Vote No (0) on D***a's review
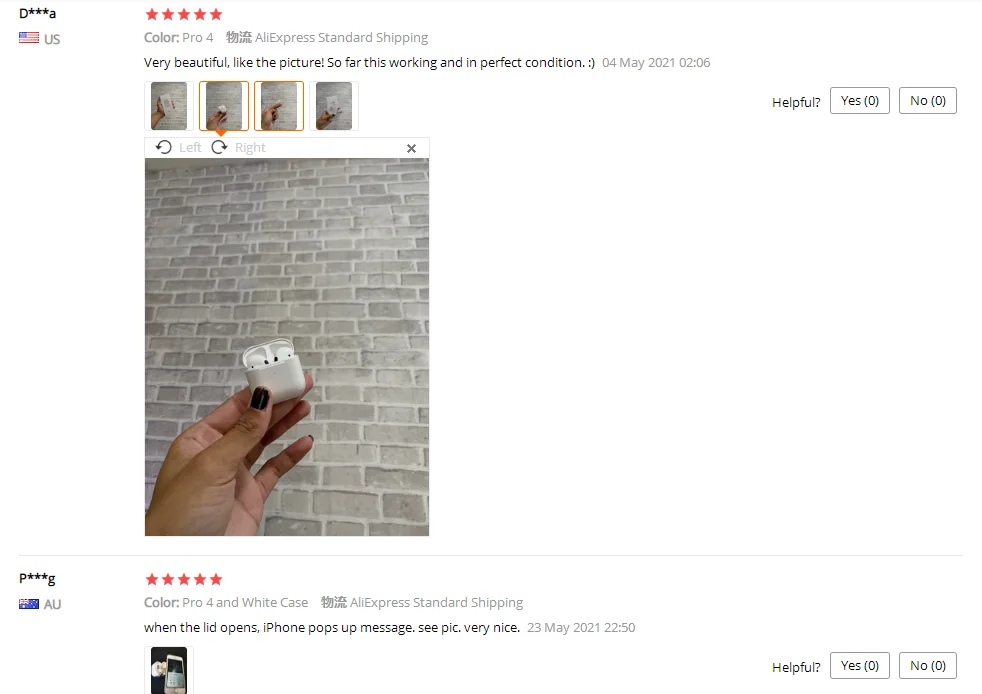 [x=928, y=101]
